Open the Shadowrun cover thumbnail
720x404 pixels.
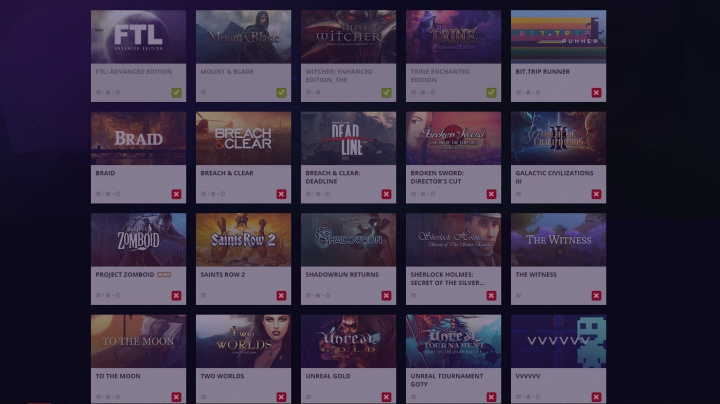point(349,240)
